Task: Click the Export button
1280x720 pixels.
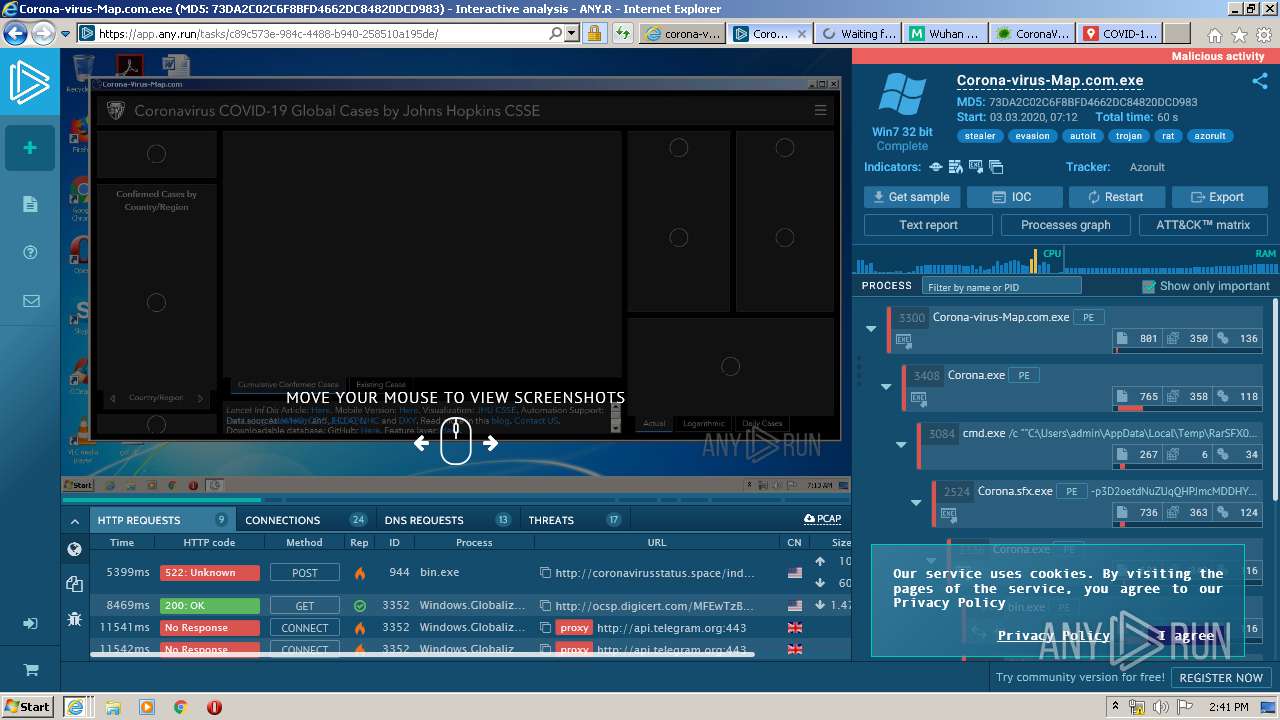Action: click(x=1219, y=197)
